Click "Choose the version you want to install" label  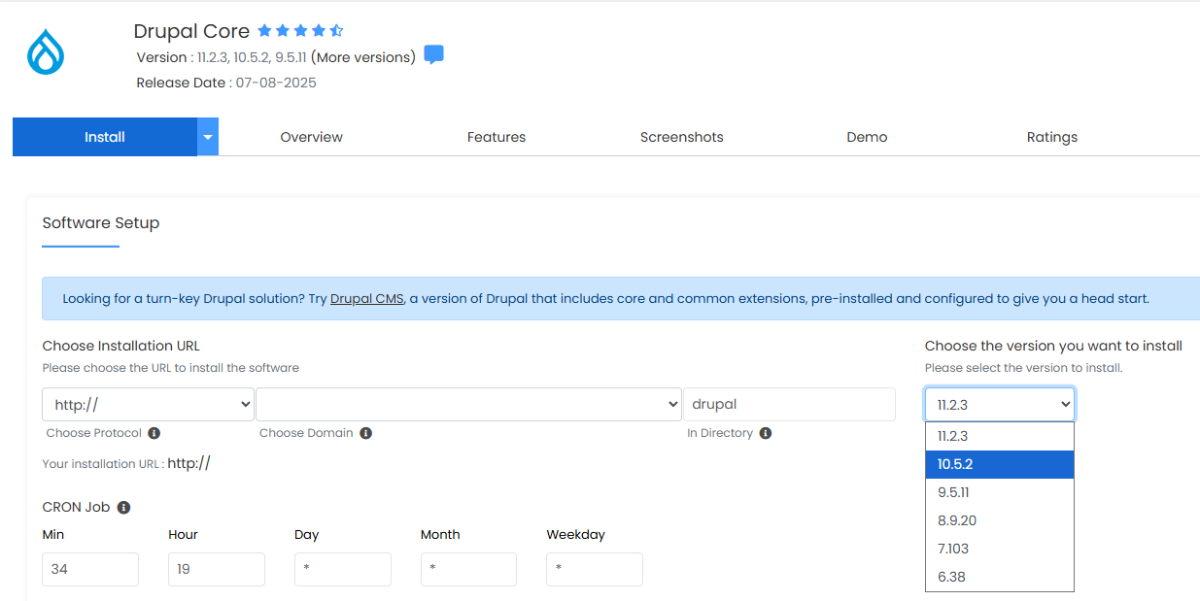tap(1054, 346)
